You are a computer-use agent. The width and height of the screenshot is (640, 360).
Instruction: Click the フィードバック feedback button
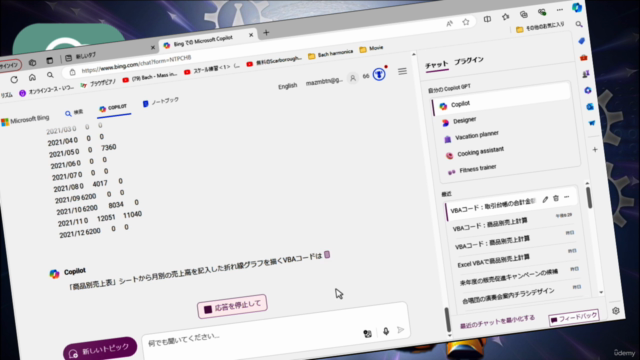pos(574,318)
